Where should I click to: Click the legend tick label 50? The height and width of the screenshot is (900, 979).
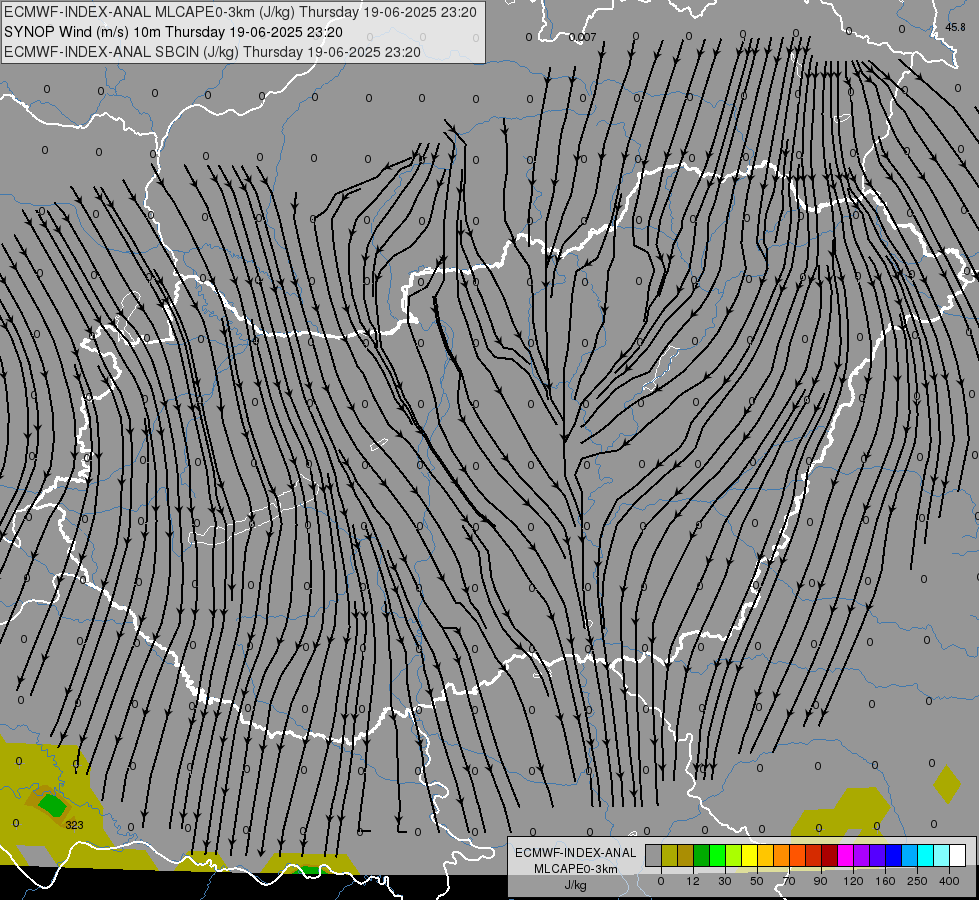[757, 881]
